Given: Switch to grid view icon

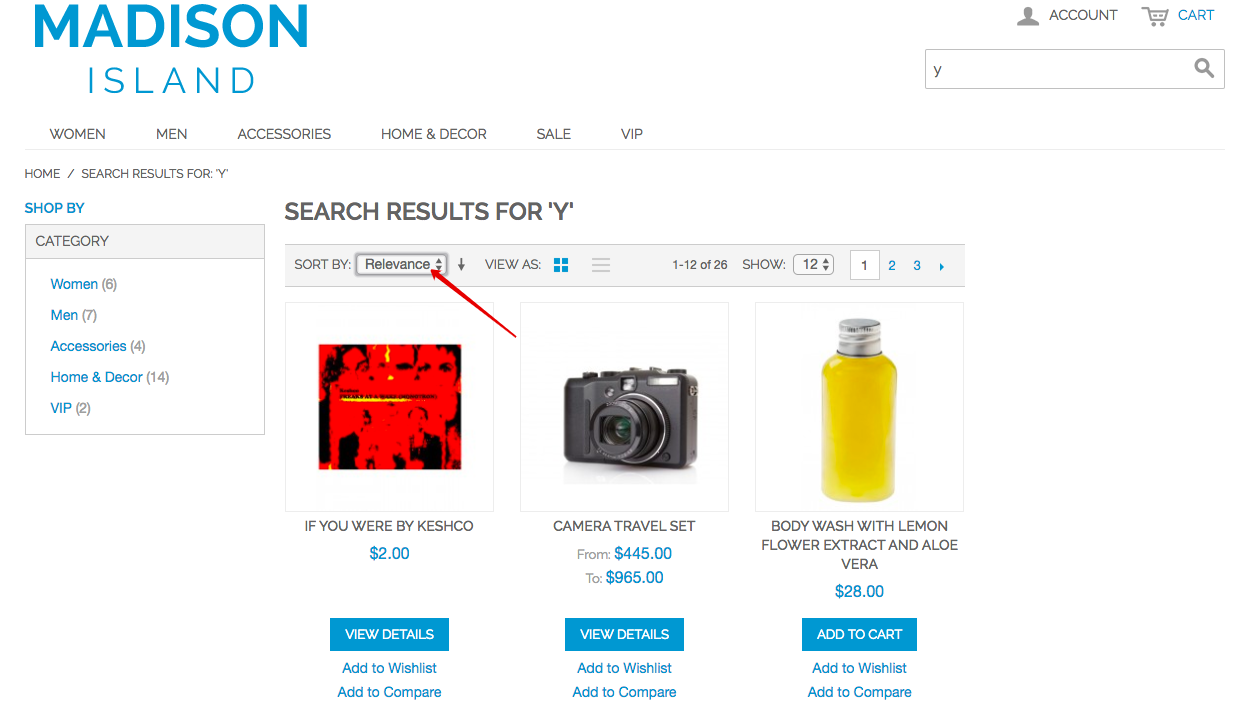Looking at the screenshot, I should point(561,265).
